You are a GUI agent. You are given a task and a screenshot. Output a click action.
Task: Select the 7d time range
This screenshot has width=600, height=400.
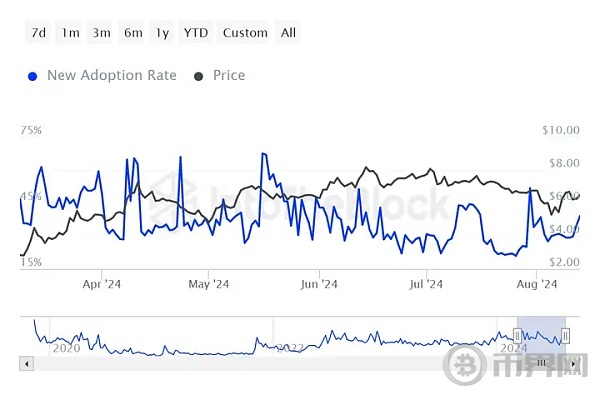pyautogui.click(x=38, y=33)
